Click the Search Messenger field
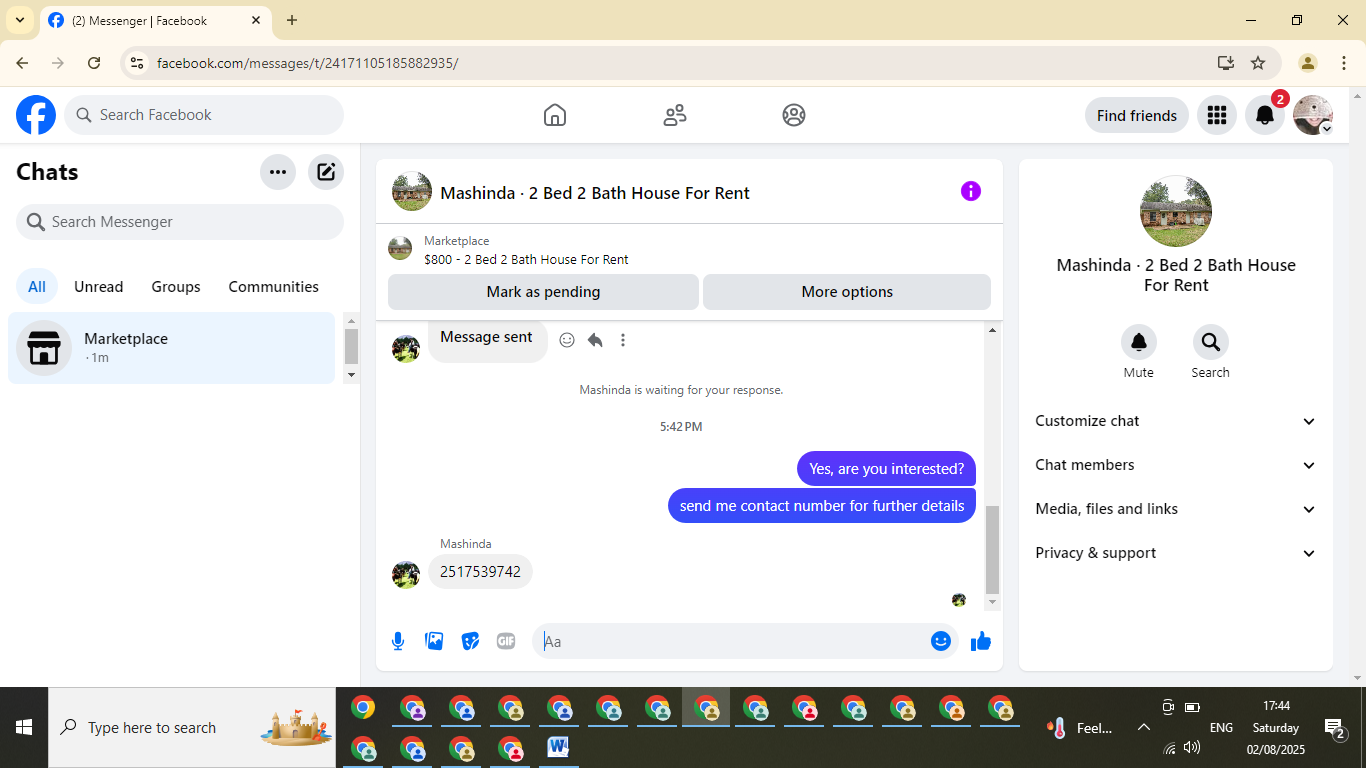1366x768 pixels. tap(180, 222)
